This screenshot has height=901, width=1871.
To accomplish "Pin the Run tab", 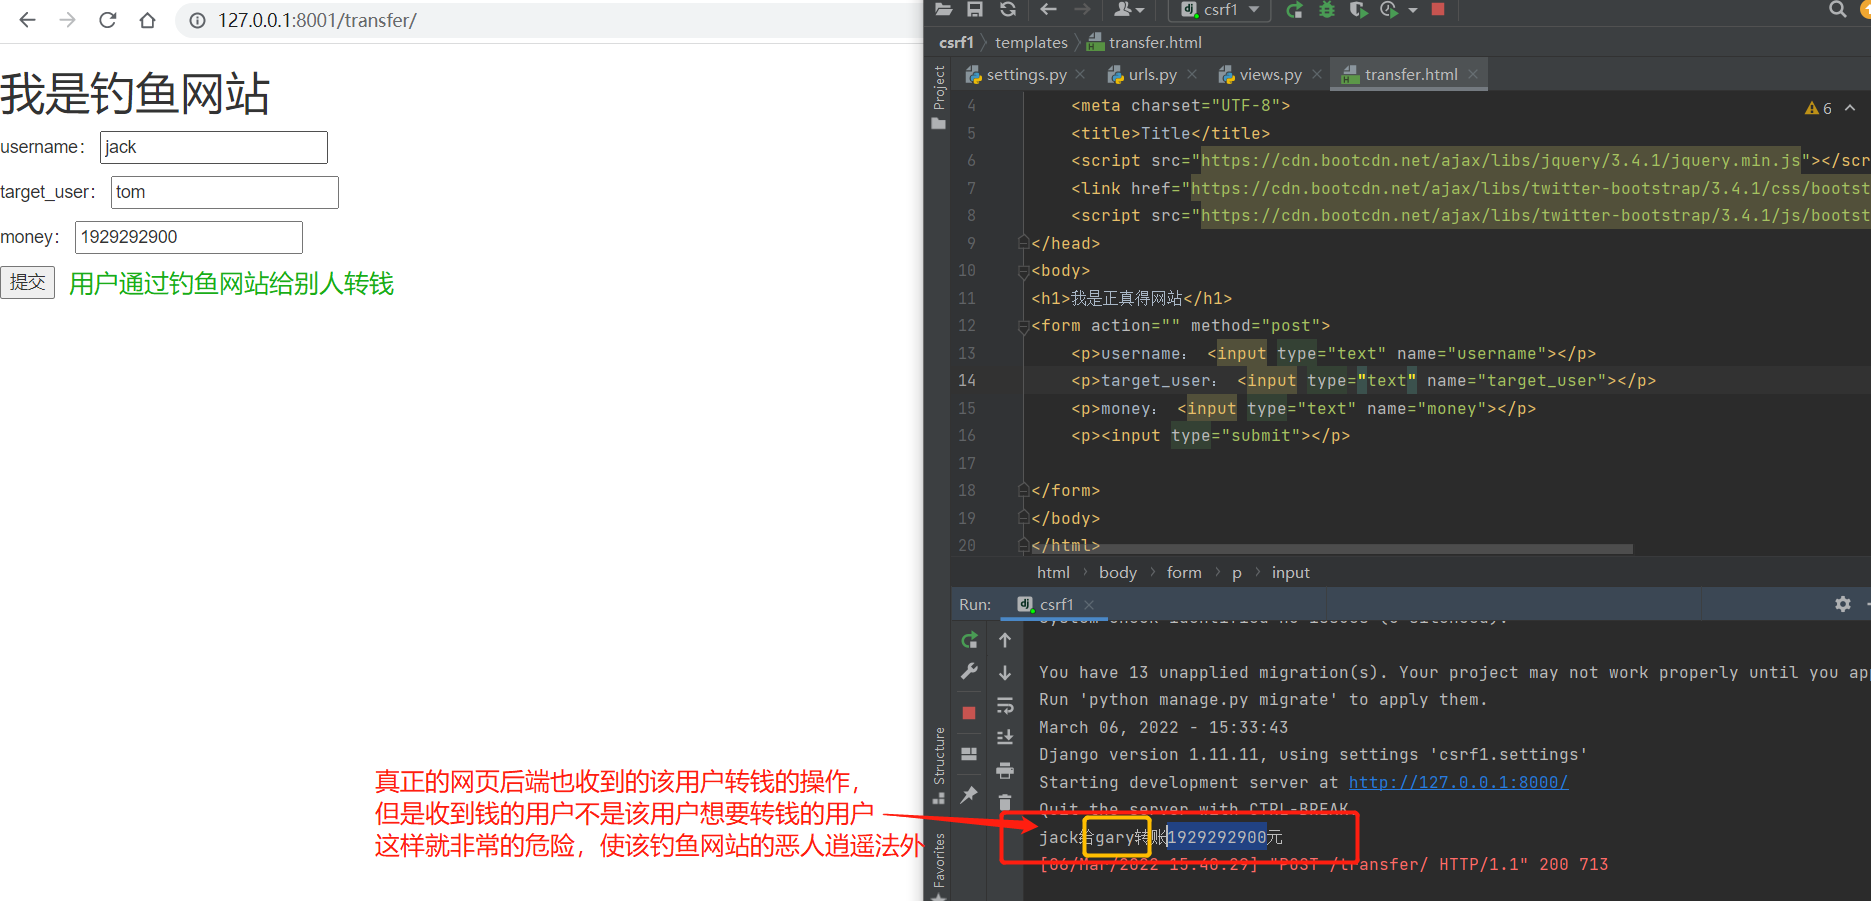I will [969, 795].
